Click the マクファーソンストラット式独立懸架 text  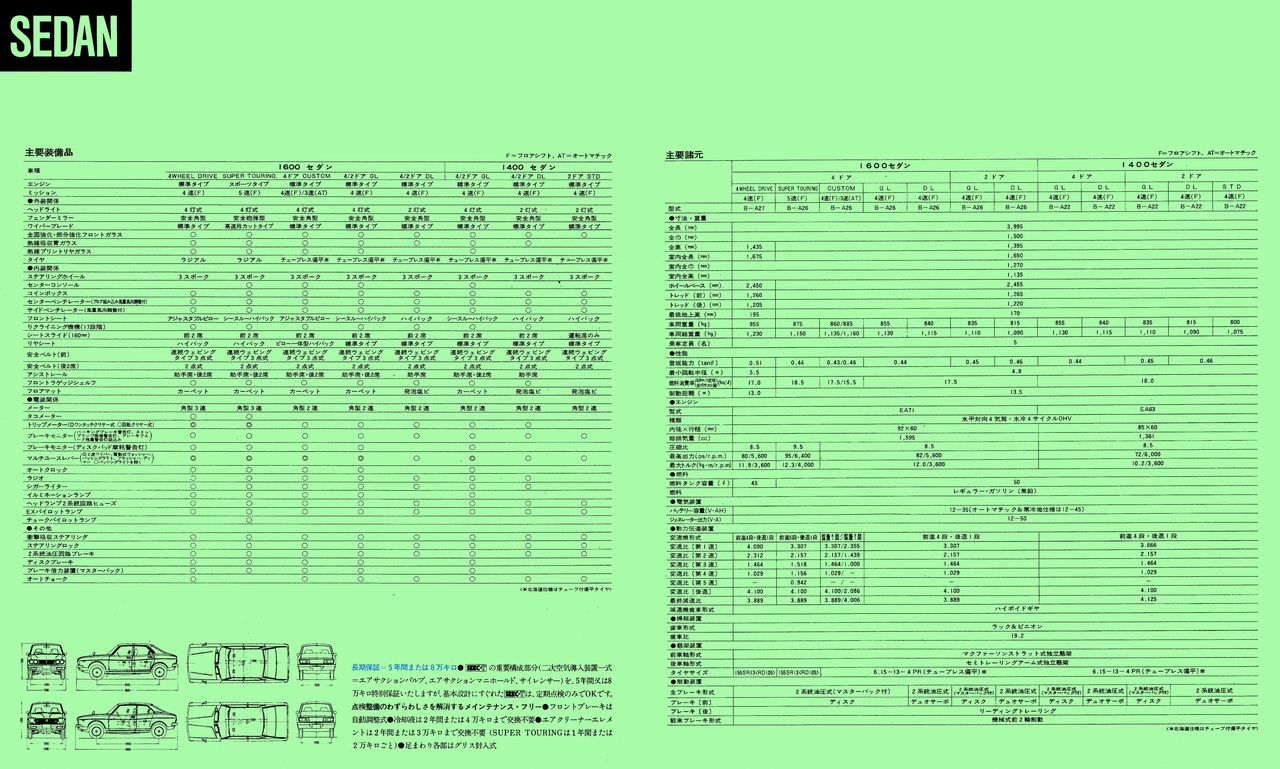click(1016, 654)
